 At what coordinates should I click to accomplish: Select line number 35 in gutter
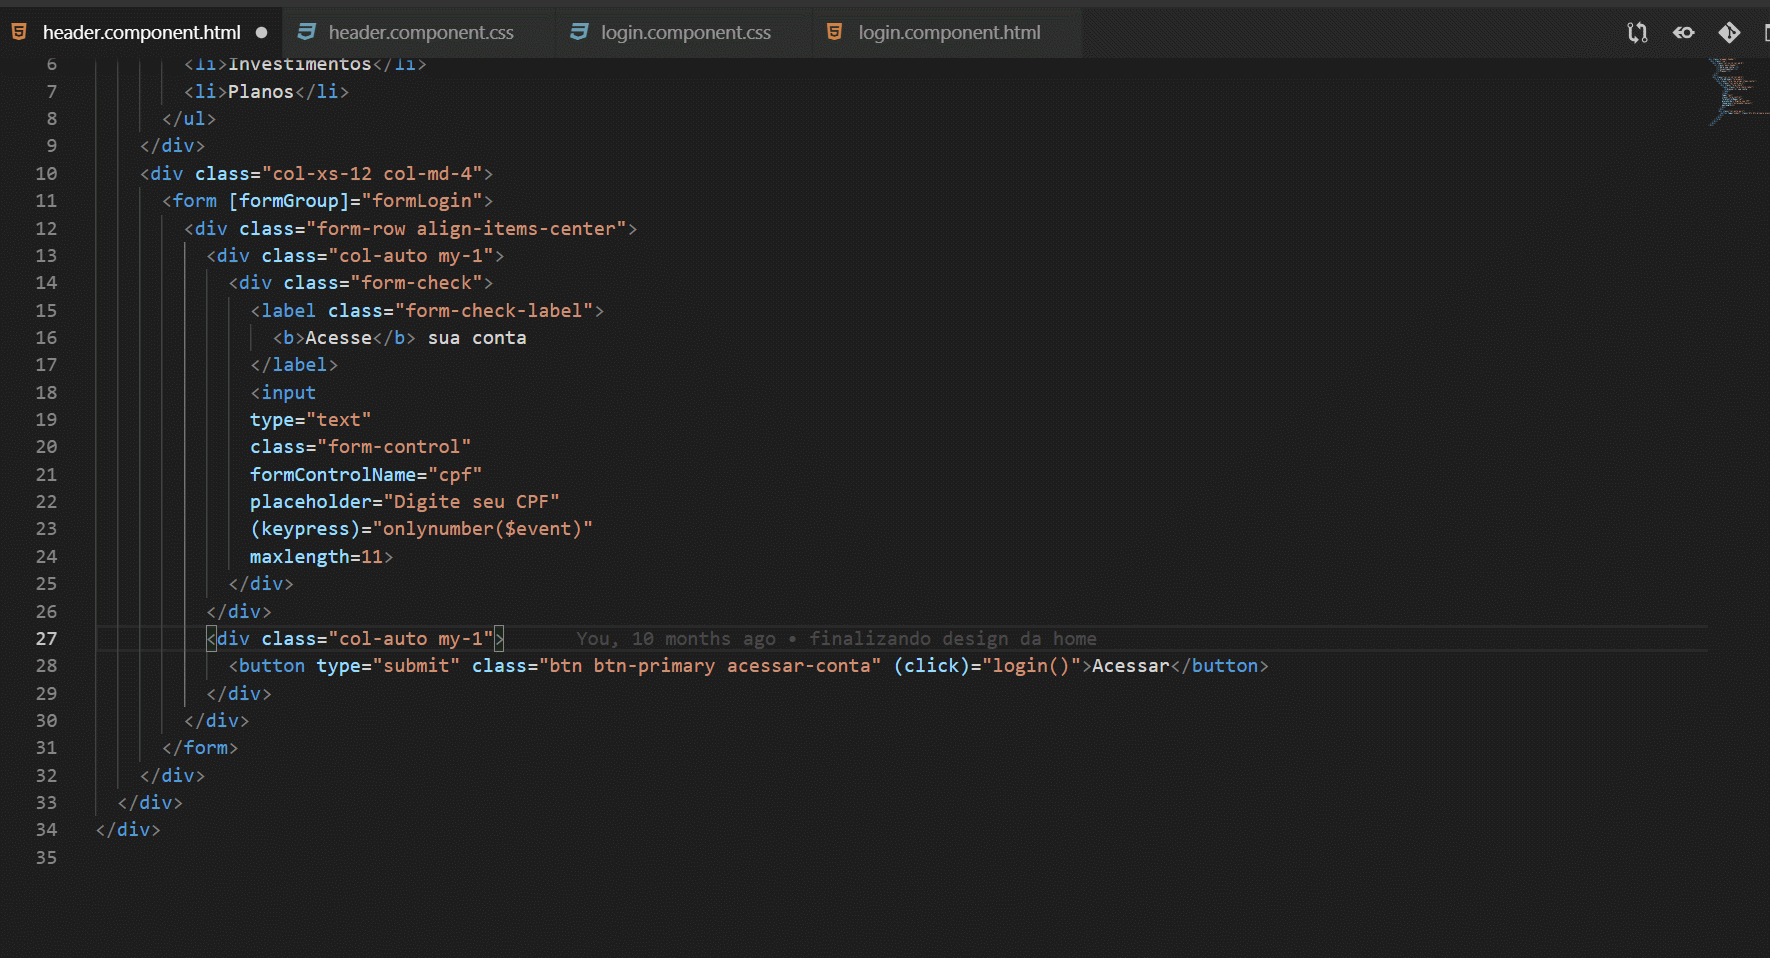pyautogui.click(x=46, y=857)
